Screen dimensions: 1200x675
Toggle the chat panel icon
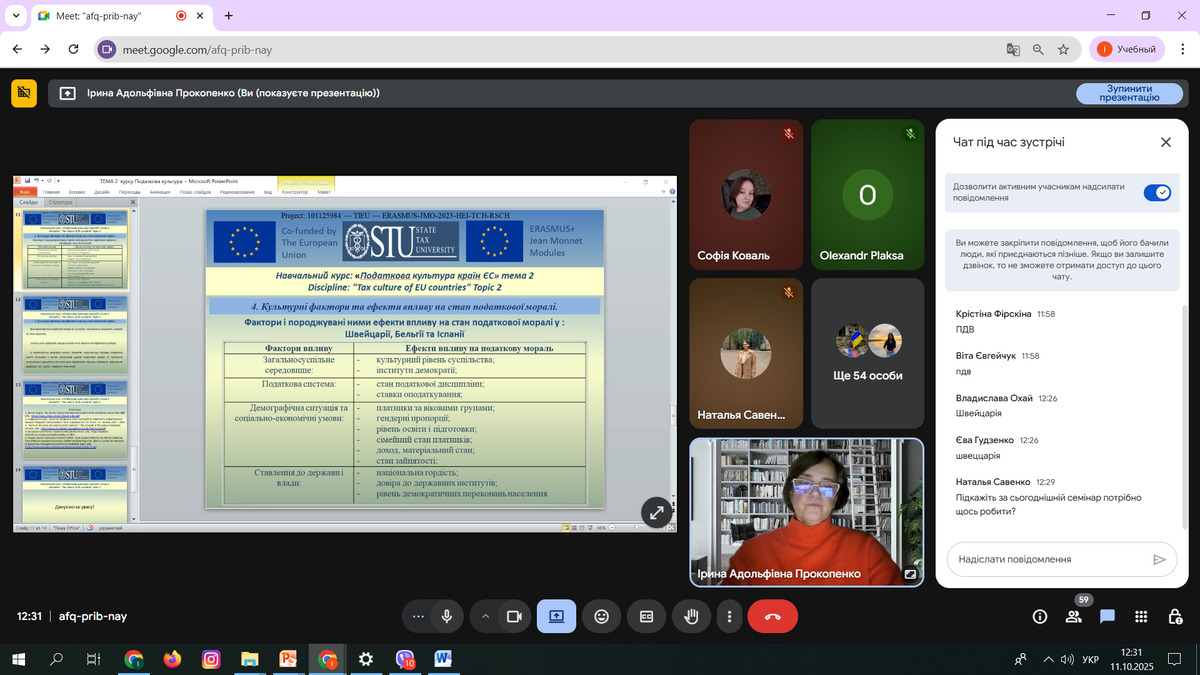1107,617
